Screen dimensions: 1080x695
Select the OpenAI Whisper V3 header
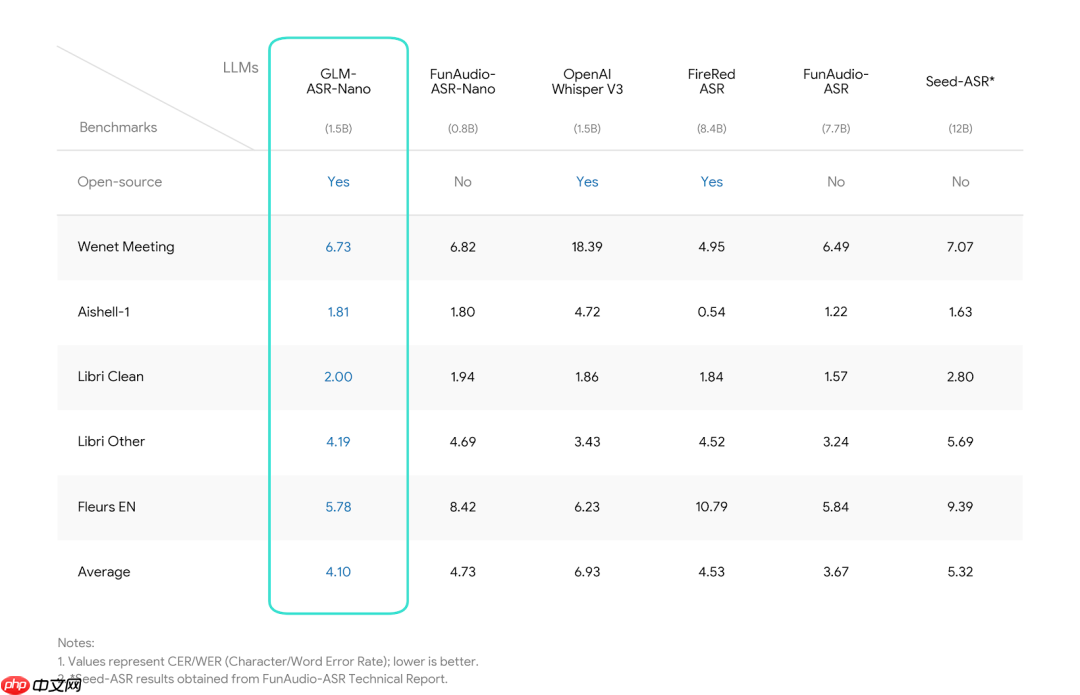587,81
